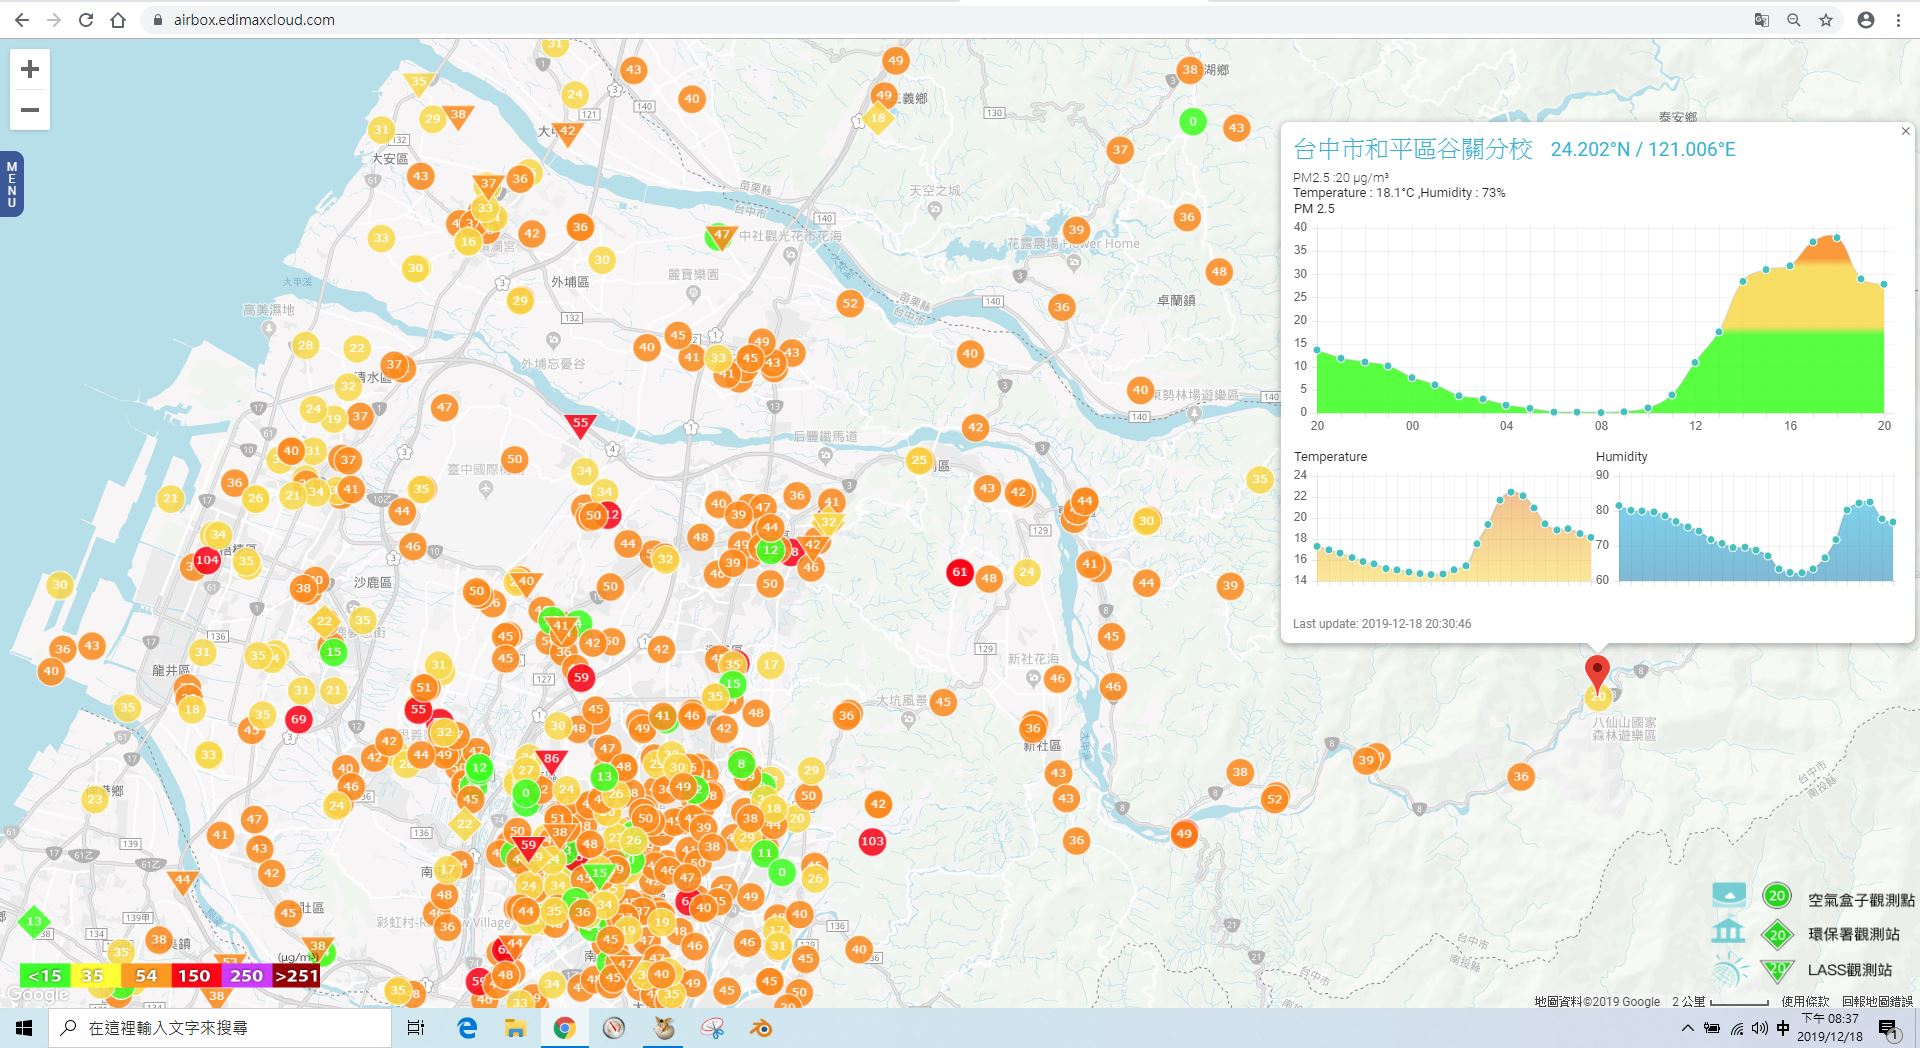This screenshot has width=1920, height=1048.
Task: Click the purple 250 legend swatch
Action: [246, 976]
